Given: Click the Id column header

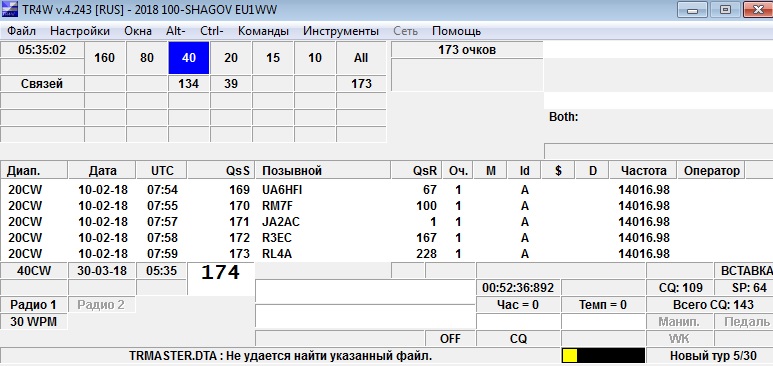Looking at the screenshot, I should pos(524,171).
